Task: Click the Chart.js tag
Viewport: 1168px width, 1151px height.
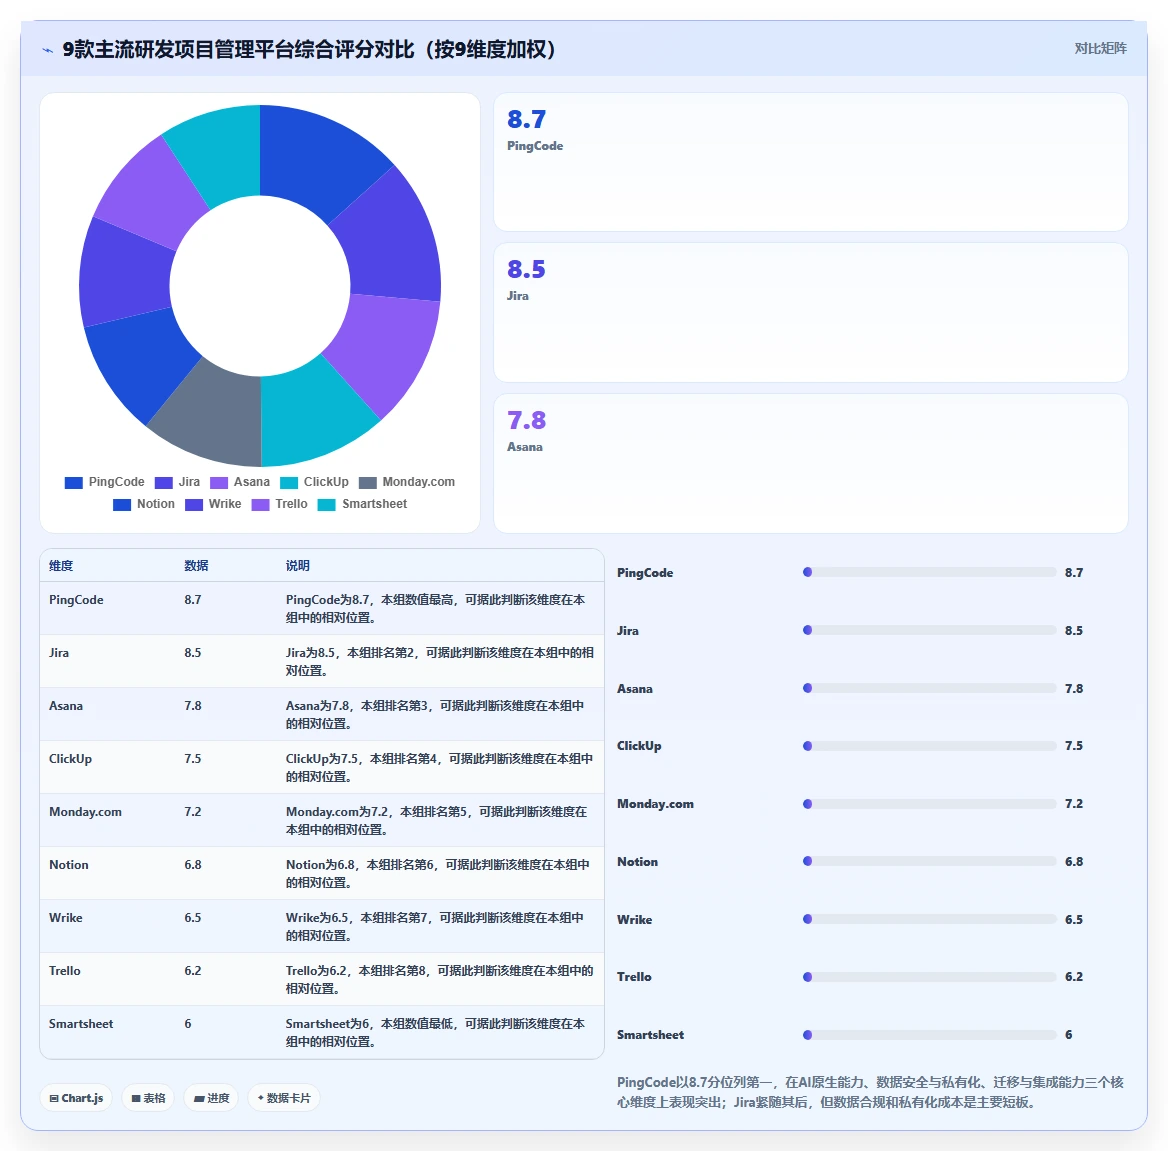Action: [x=76, y=1098]
